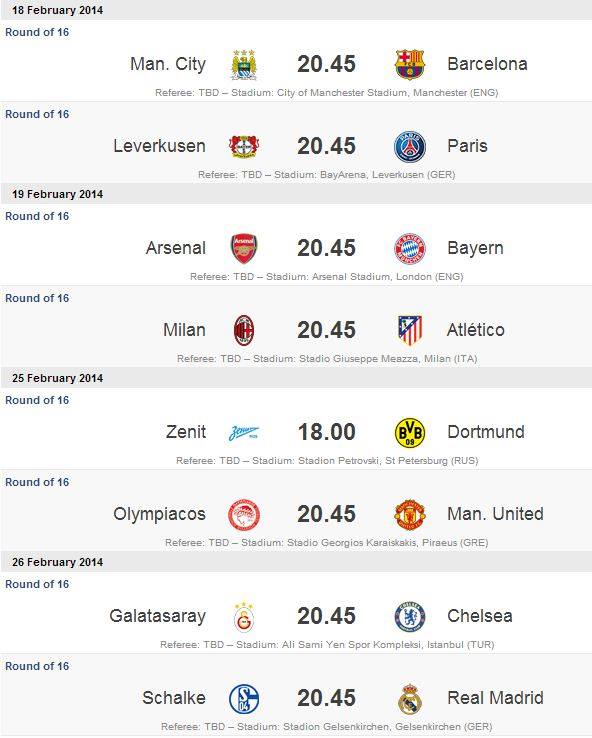Click the Arsenal cannon crest

tap(244, 249)
